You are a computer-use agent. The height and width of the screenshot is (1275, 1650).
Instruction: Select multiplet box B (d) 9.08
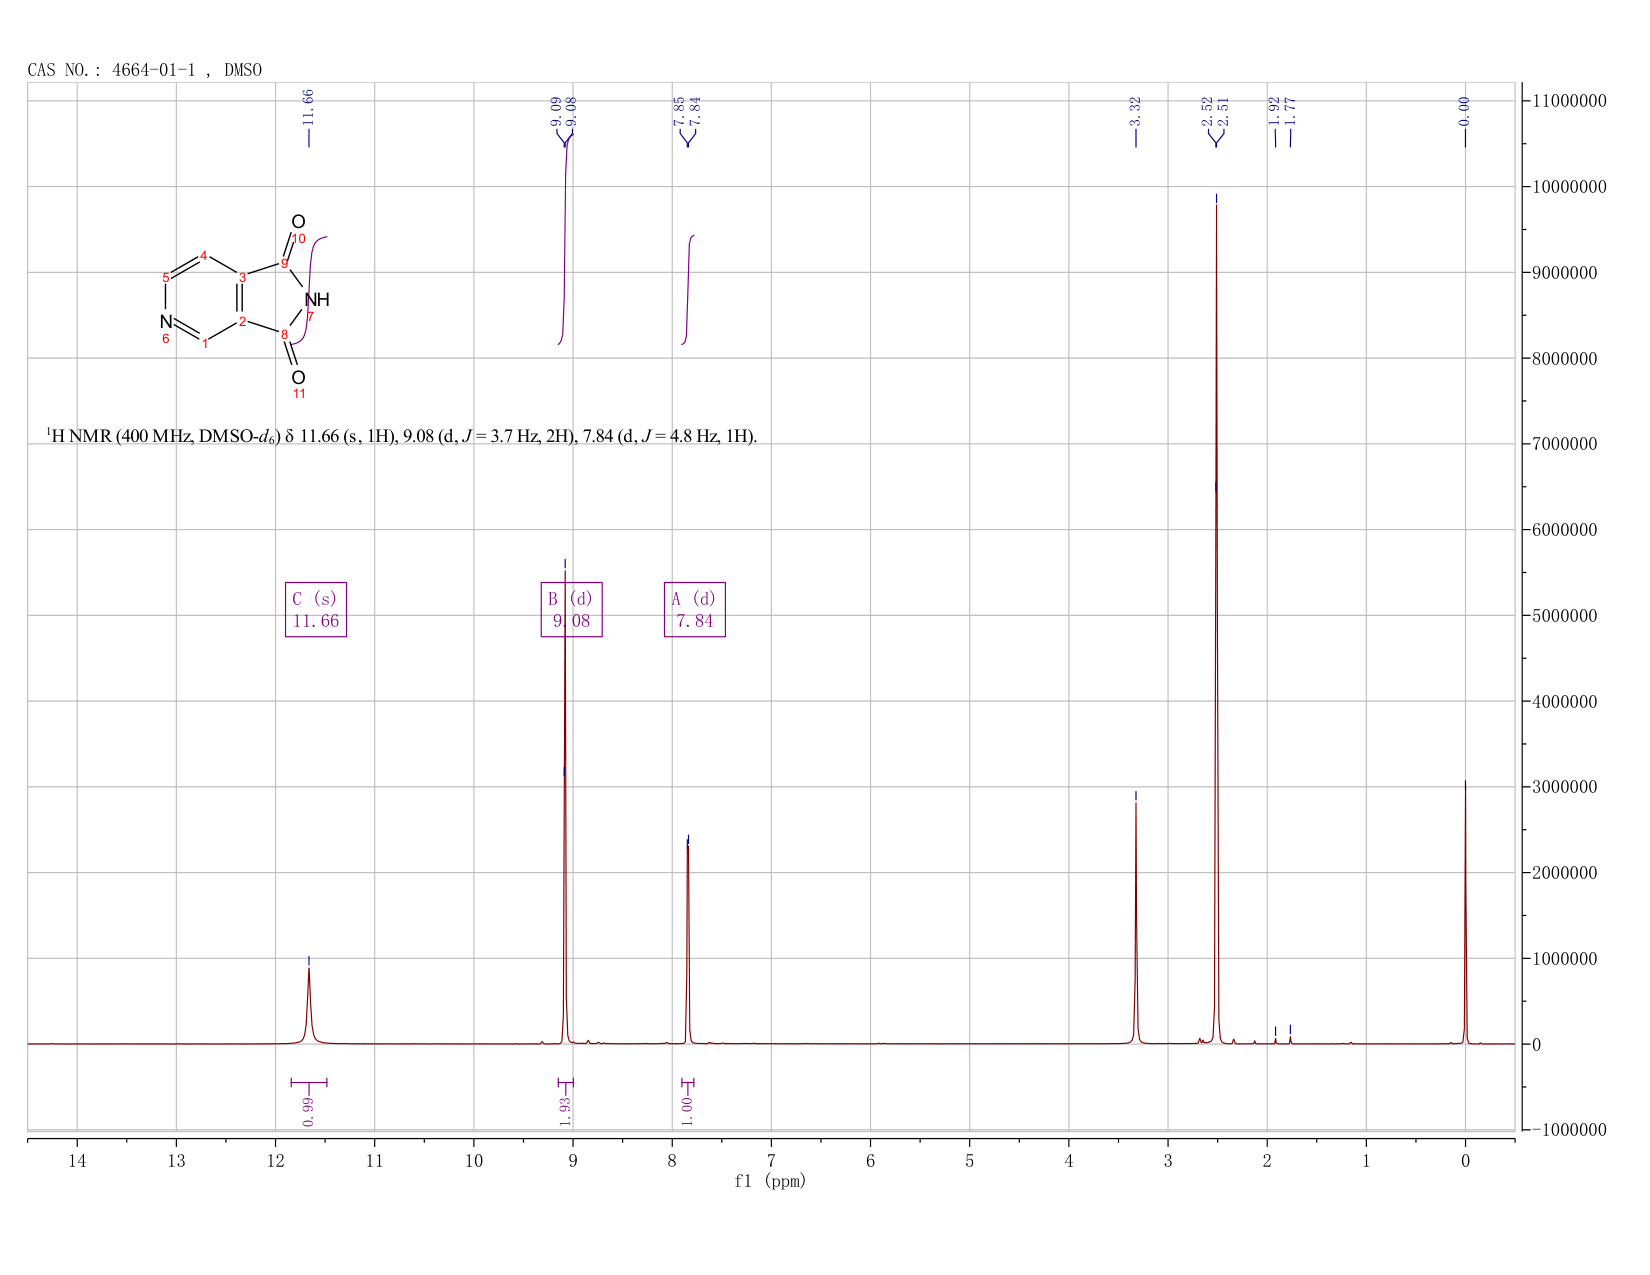tap(572, 610)
